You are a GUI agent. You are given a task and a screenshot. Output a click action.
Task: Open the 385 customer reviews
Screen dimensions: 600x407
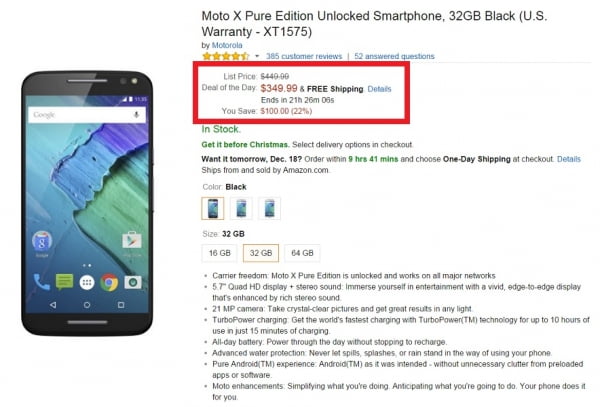(304, 56)
